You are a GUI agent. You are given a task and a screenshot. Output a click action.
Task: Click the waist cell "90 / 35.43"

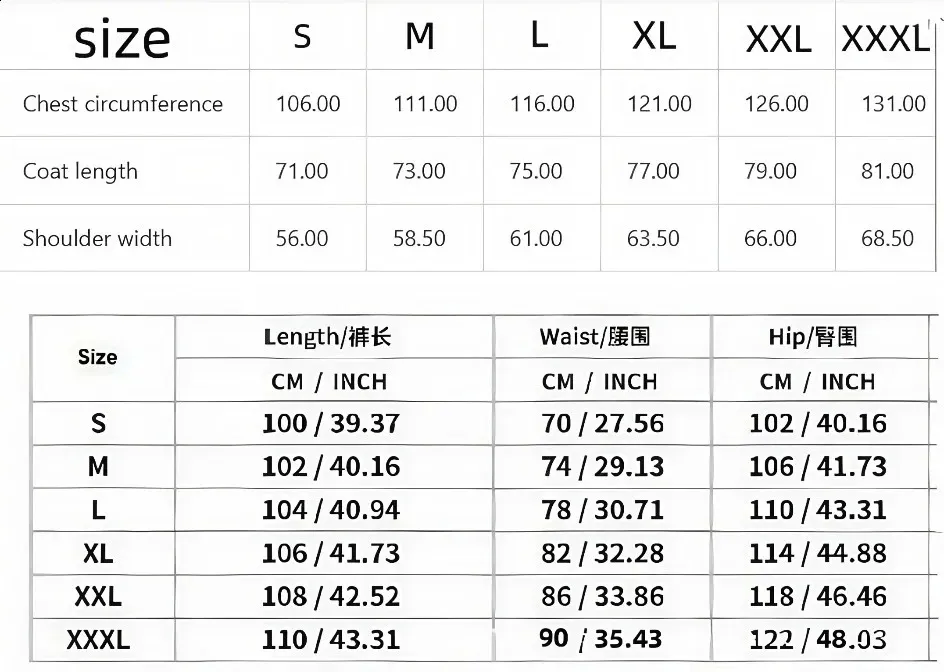(602, 639)
